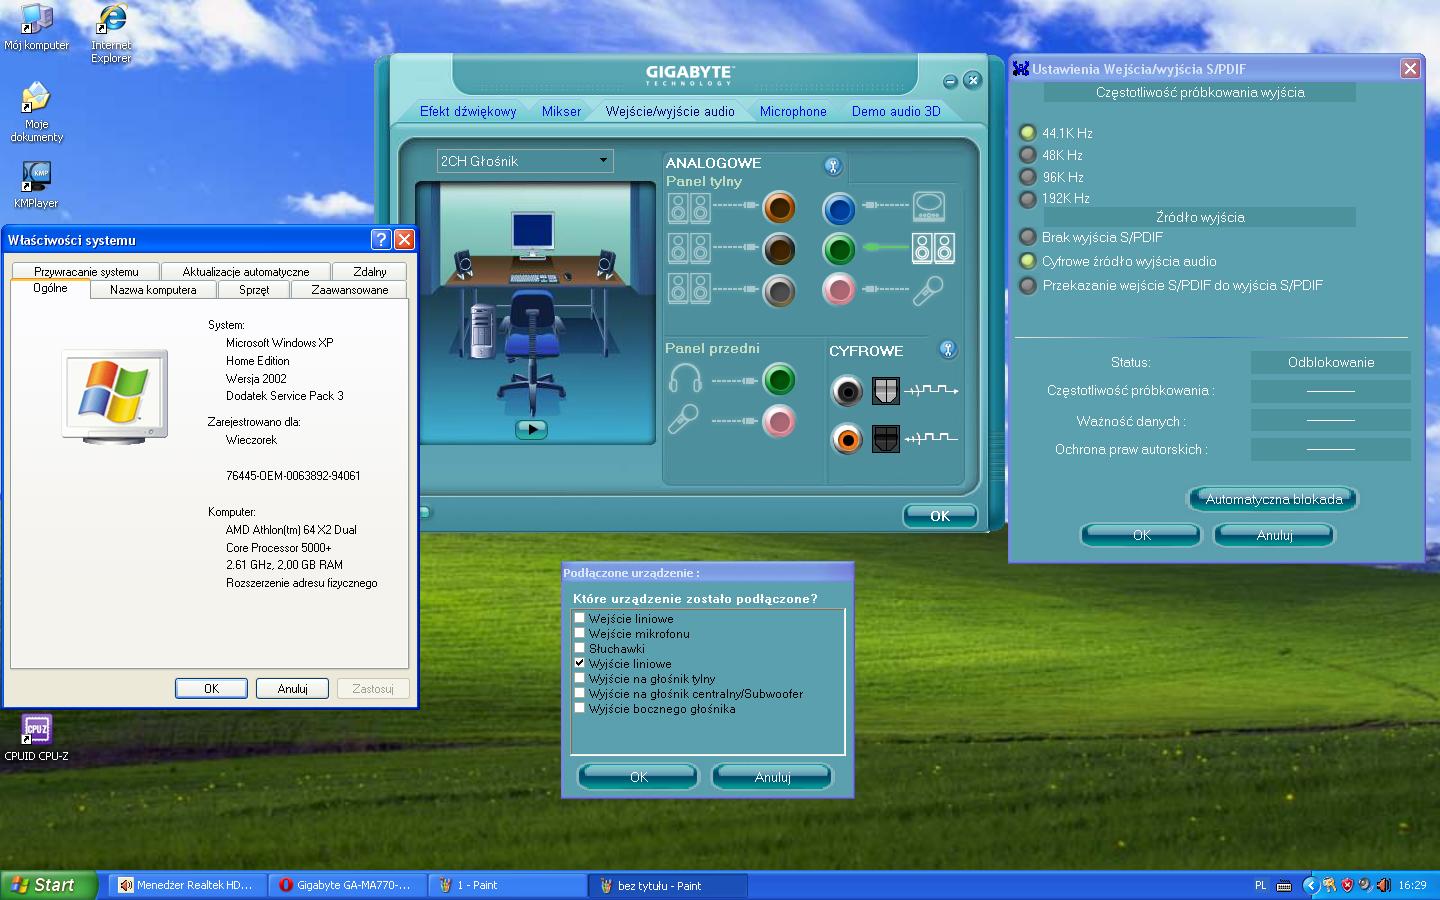Open the Sprzęt tab
This screenshot has height=900, width=1440.
coord(254,290)
